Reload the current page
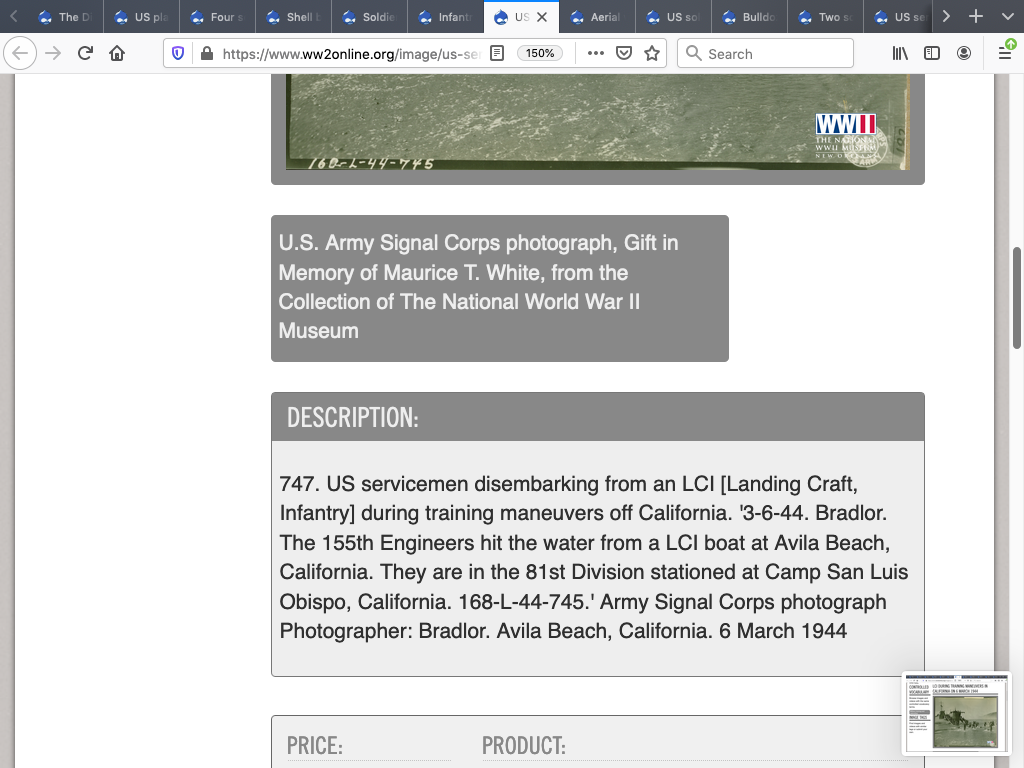Screen dimensions: 1024x768 click(x=85, y=54)
